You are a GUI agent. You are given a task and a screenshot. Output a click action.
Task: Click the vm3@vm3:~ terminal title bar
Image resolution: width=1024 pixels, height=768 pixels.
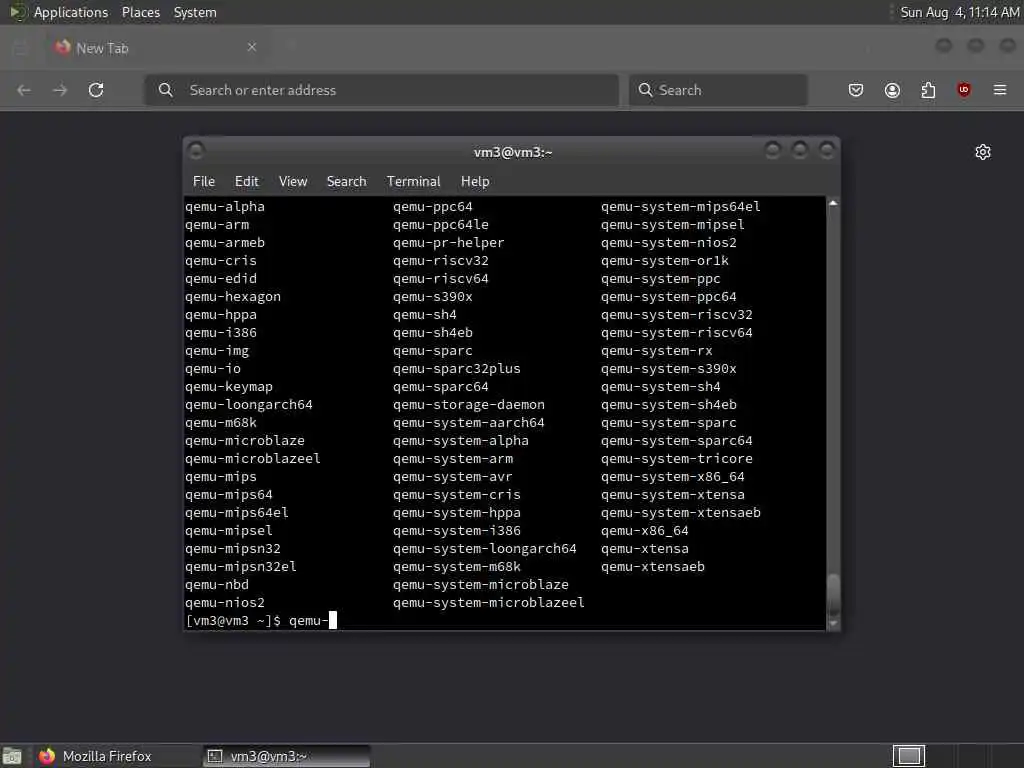point(513,152)
